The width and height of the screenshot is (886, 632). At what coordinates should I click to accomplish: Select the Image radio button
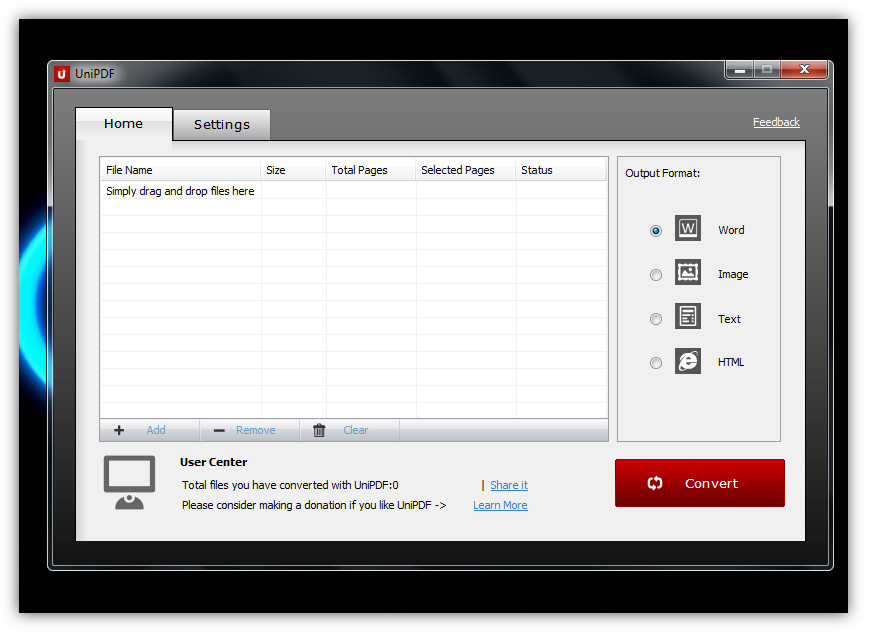[656, 275]
